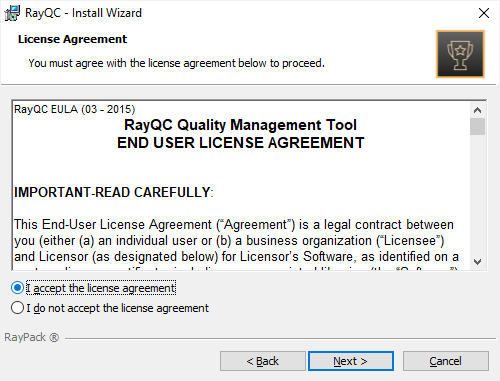Proceed with the "Next >" button
500x381 pixels.
(x=351, y=361)
